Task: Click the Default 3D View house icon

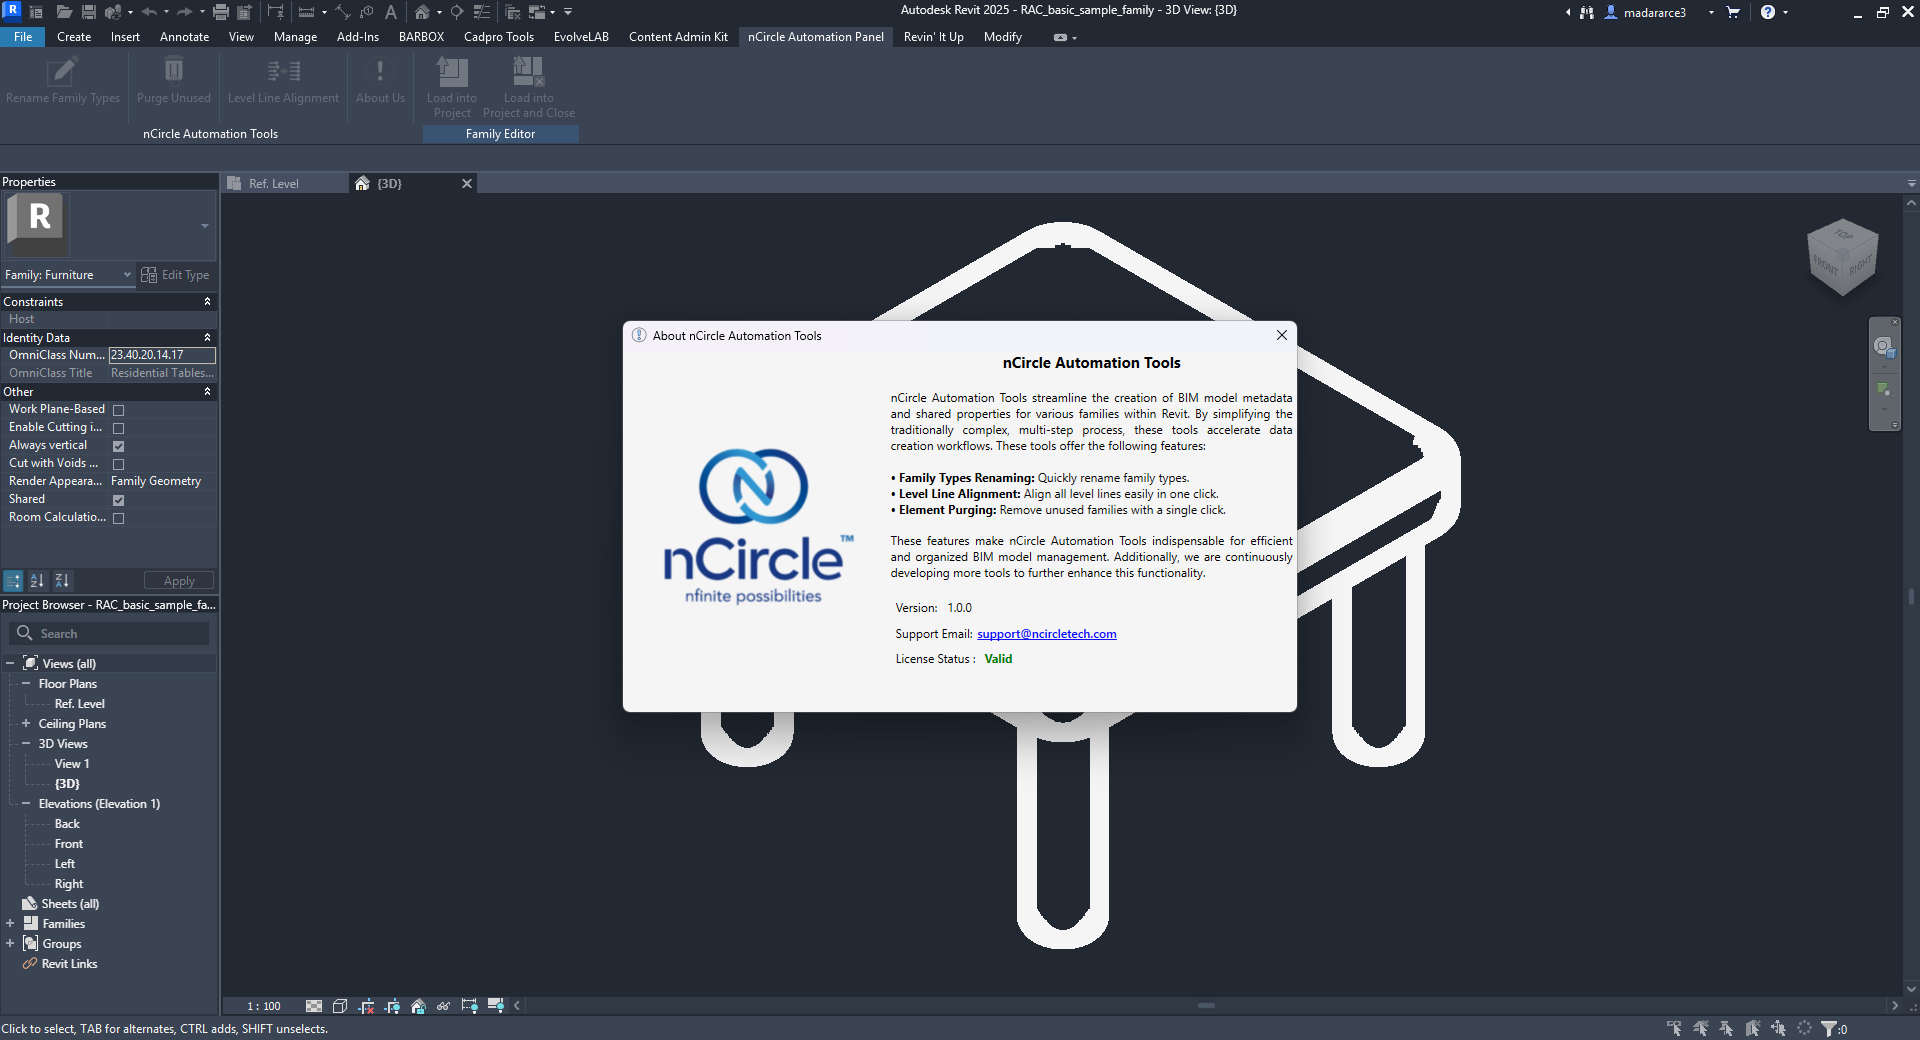Action: point(422,12)
